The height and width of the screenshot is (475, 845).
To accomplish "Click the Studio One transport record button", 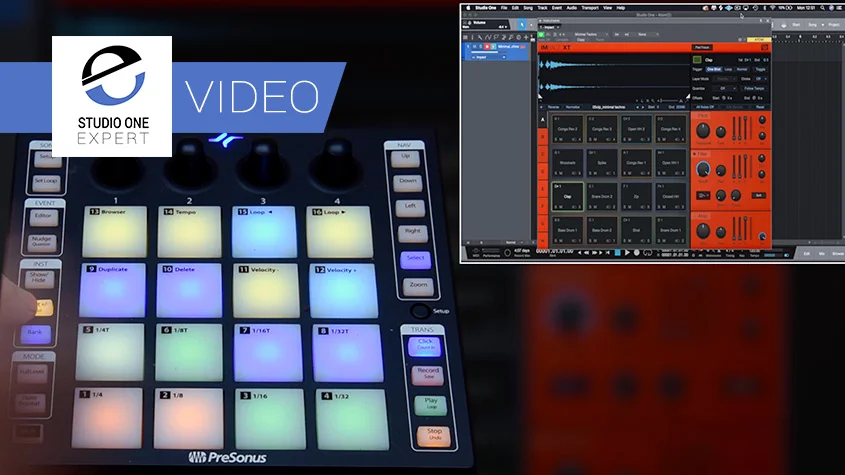I will (x=636, y=252).
